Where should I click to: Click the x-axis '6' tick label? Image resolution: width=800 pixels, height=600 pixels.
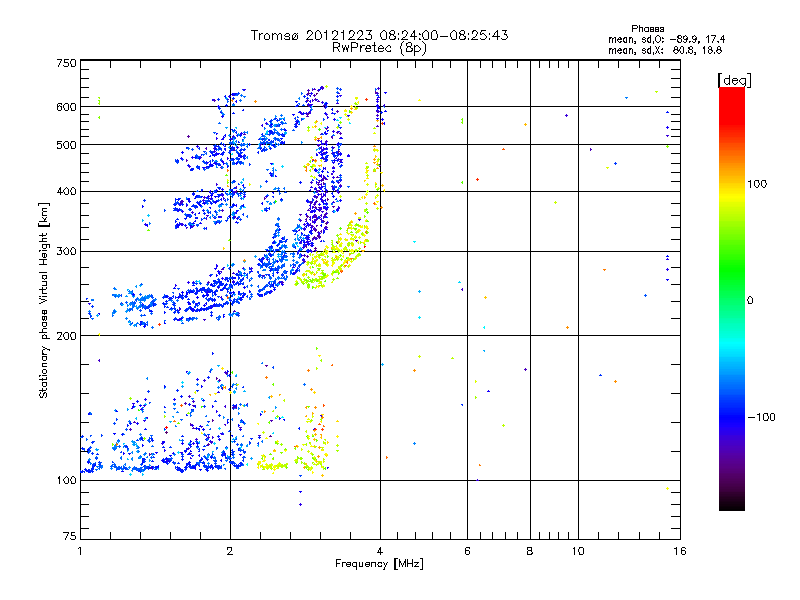[467, 551]
